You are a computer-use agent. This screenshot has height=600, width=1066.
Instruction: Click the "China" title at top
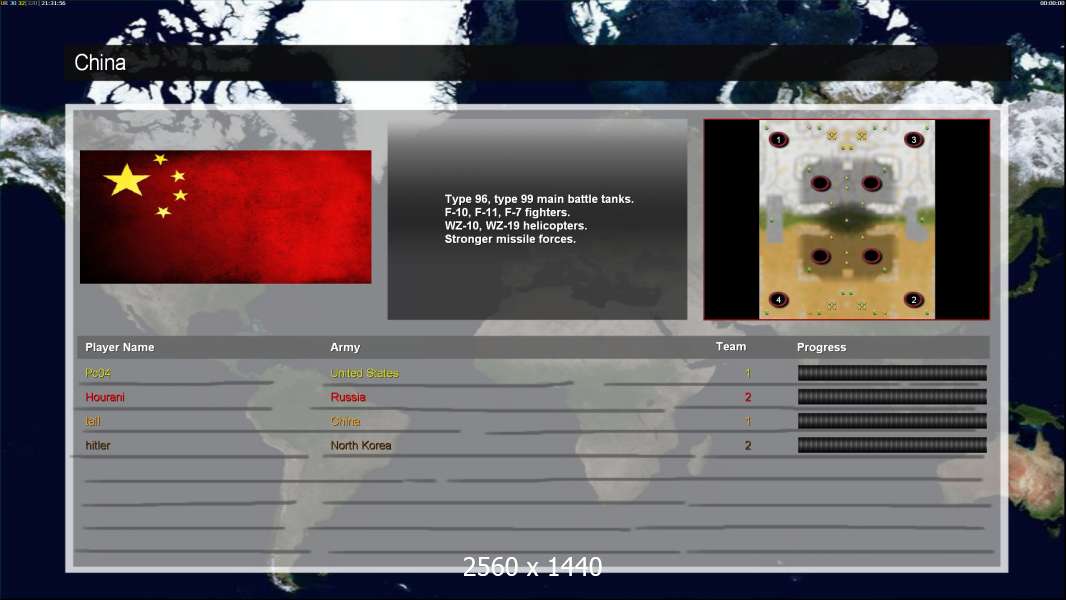point(100,63)
